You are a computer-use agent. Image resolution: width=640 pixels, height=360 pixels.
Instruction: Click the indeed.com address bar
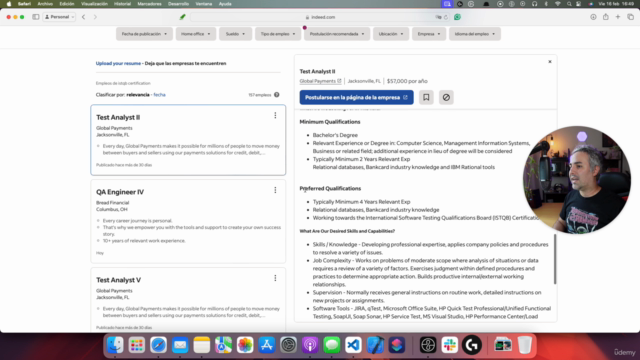320,17
